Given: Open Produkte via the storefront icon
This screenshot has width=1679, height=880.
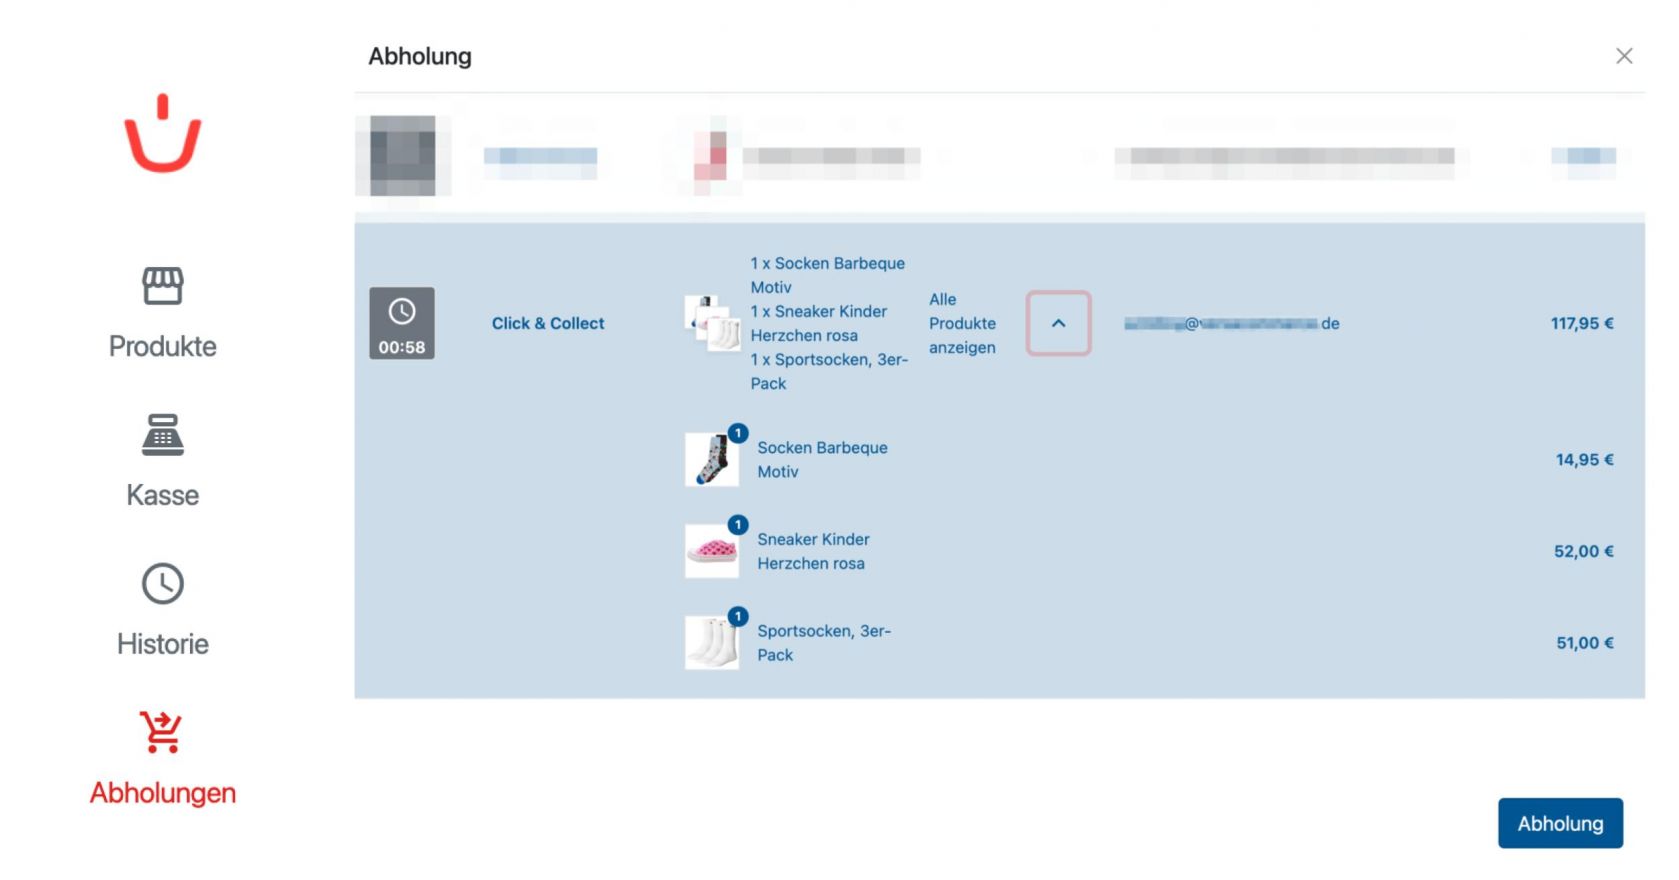Looking at the screenshot, I should pos(163,286).
